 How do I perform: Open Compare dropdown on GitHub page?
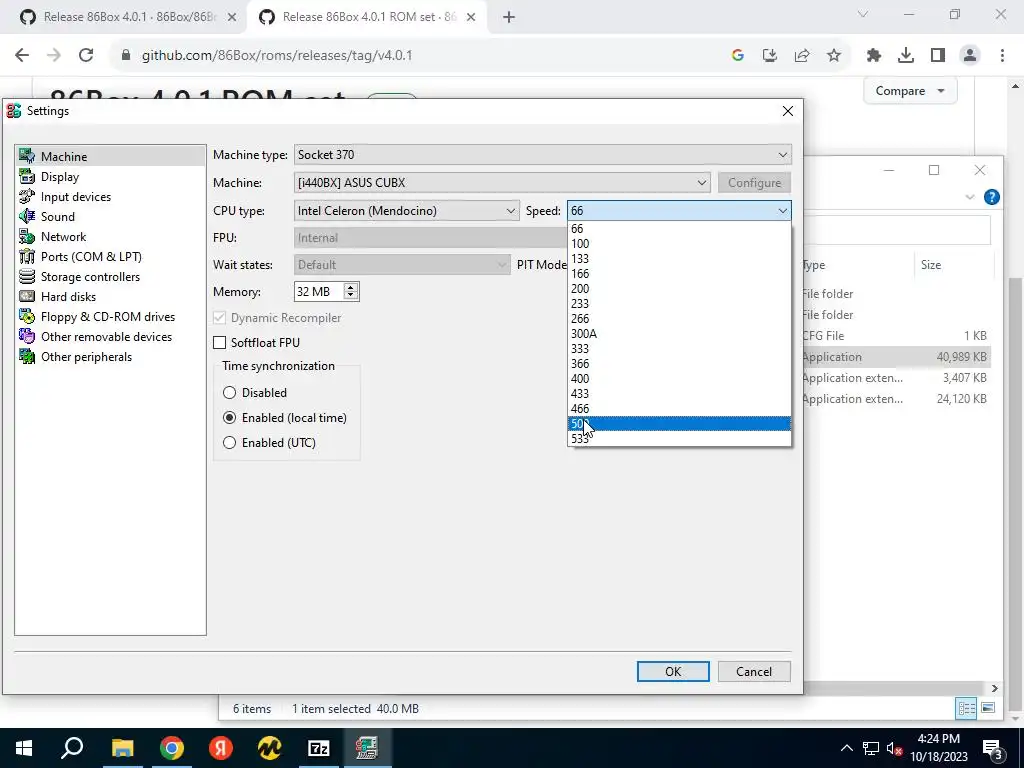(x=910, y=91)
